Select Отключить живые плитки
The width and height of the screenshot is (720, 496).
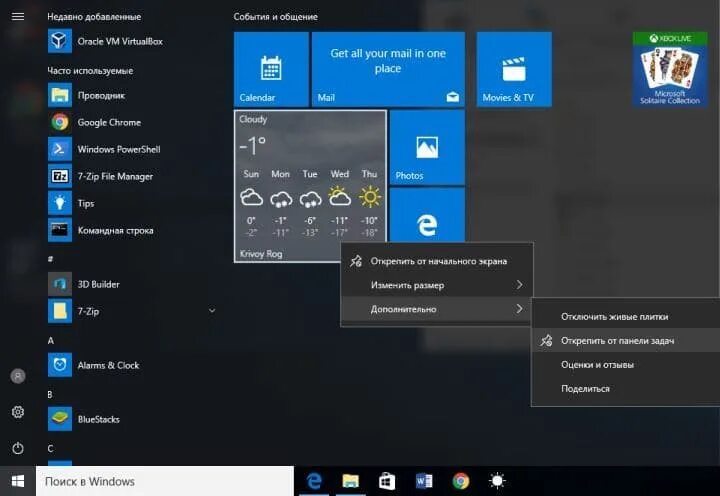coord(626,316)
